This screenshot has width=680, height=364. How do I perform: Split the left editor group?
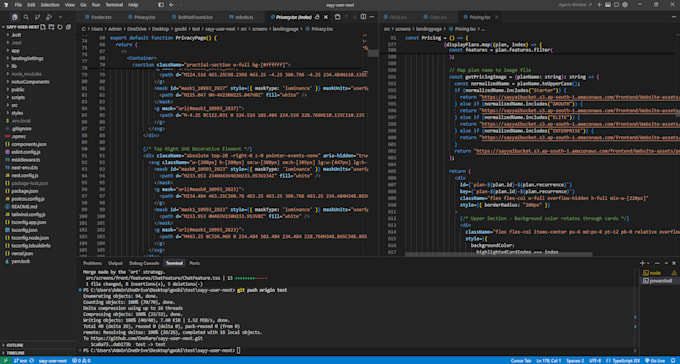click(x=363, y=17)
